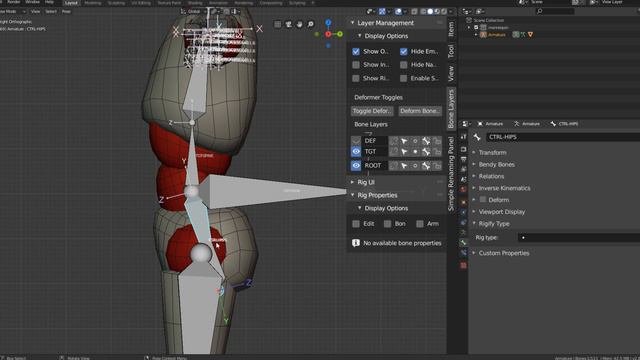Switch to the Item sidebar tab
The width and height of the screenshot is (640, 360).
451,29
